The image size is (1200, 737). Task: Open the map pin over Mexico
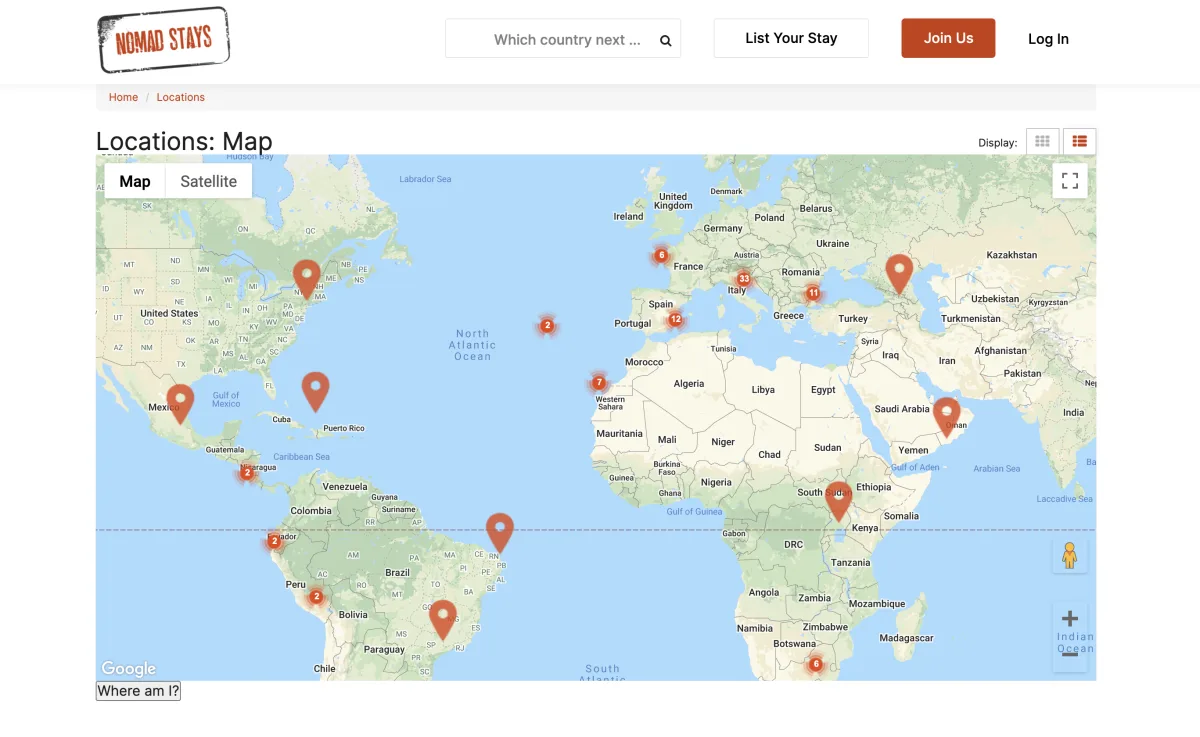pos(180,404)
